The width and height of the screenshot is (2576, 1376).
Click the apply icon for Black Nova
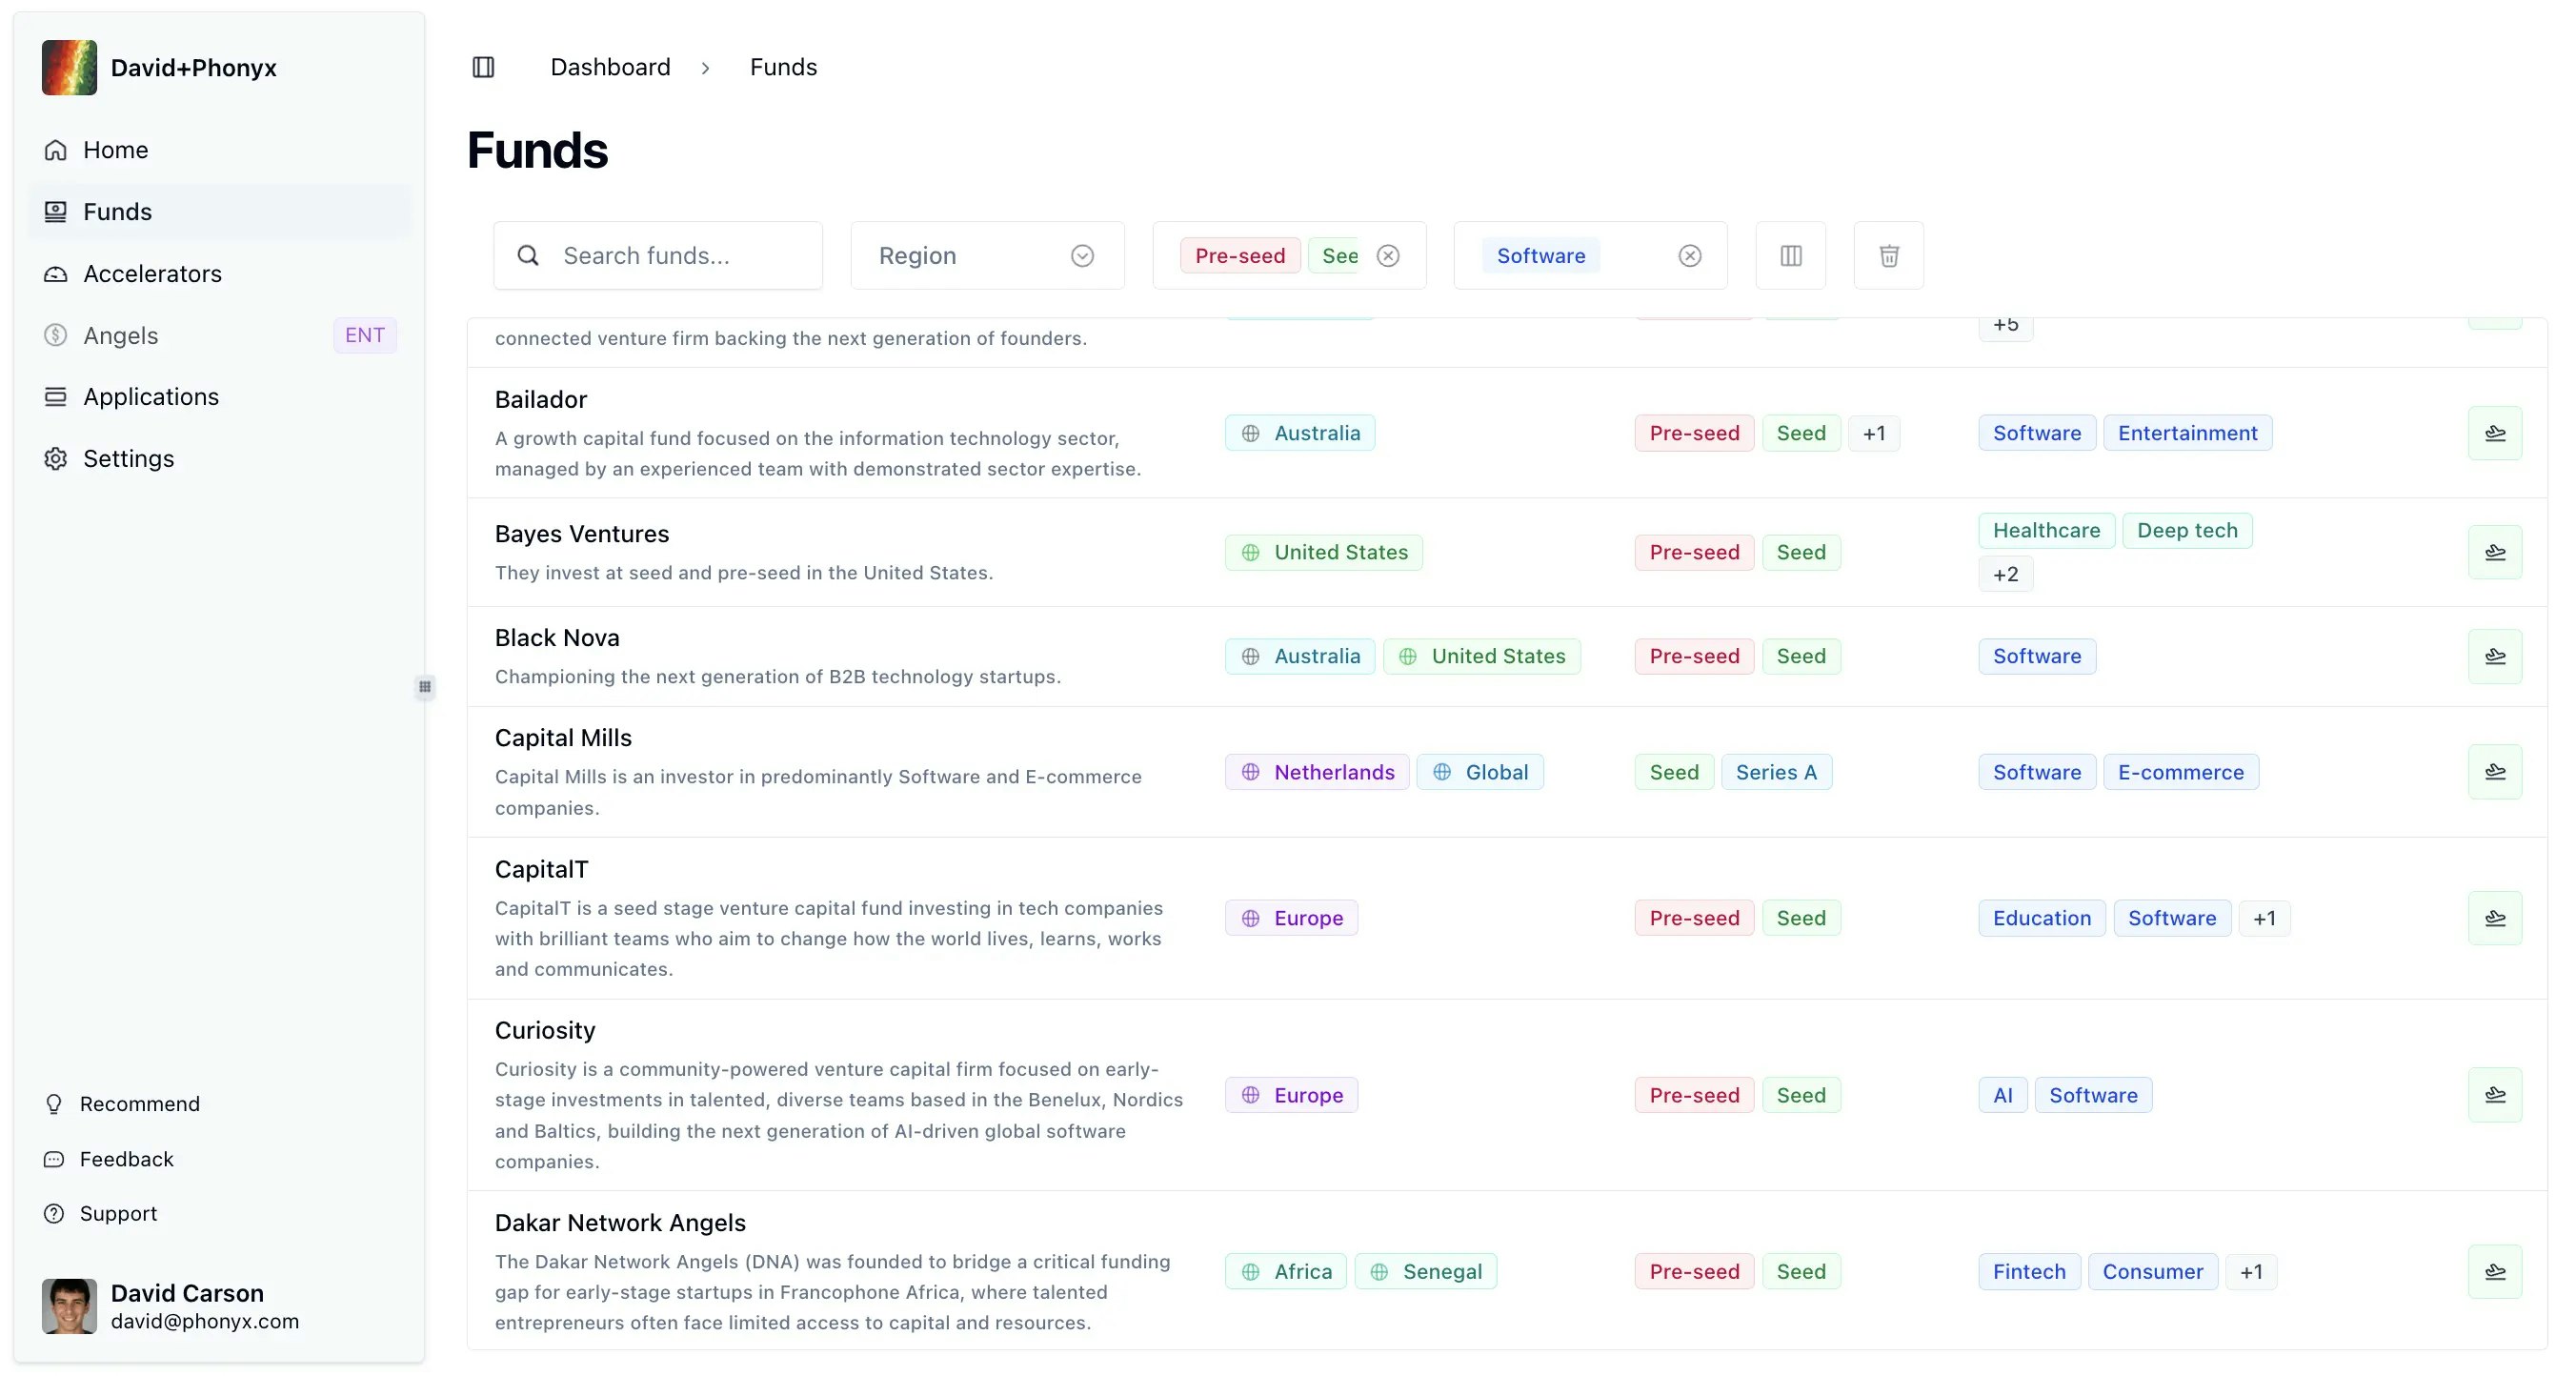pos(2494,656)
